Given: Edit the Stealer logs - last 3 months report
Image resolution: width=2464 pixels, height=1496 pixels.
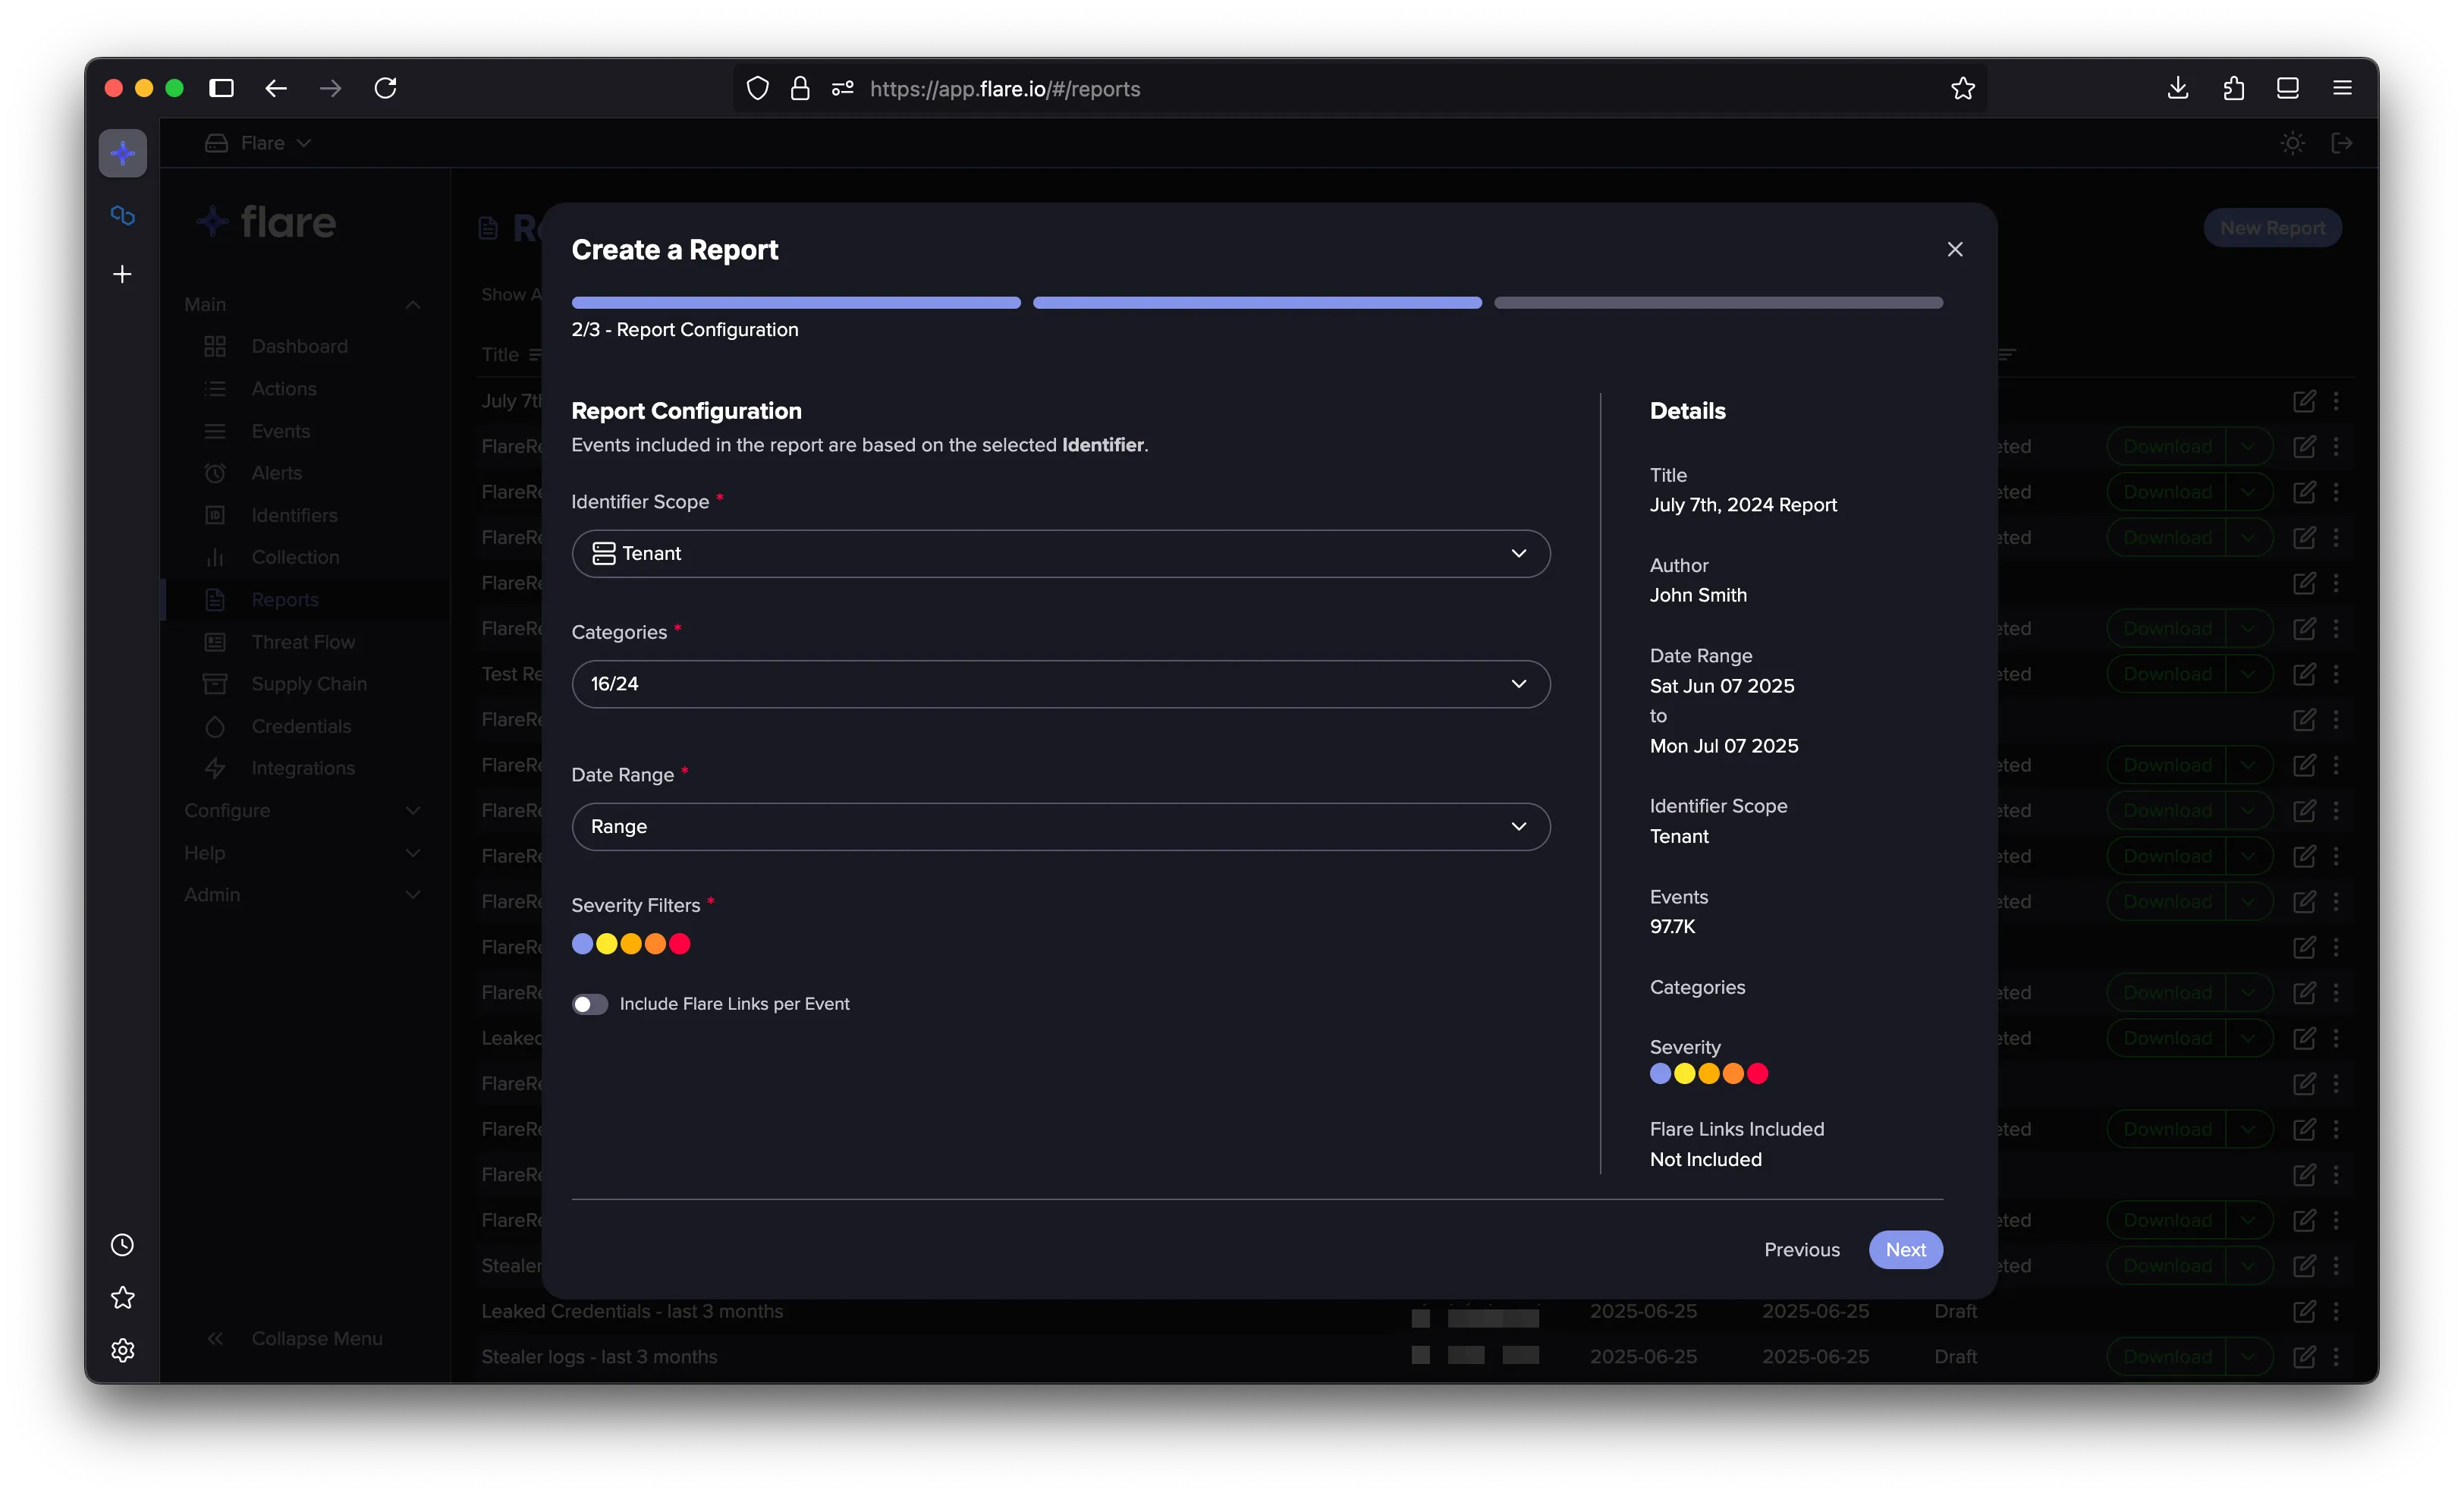Looking at the screenshot, I should [2303, 1357].
